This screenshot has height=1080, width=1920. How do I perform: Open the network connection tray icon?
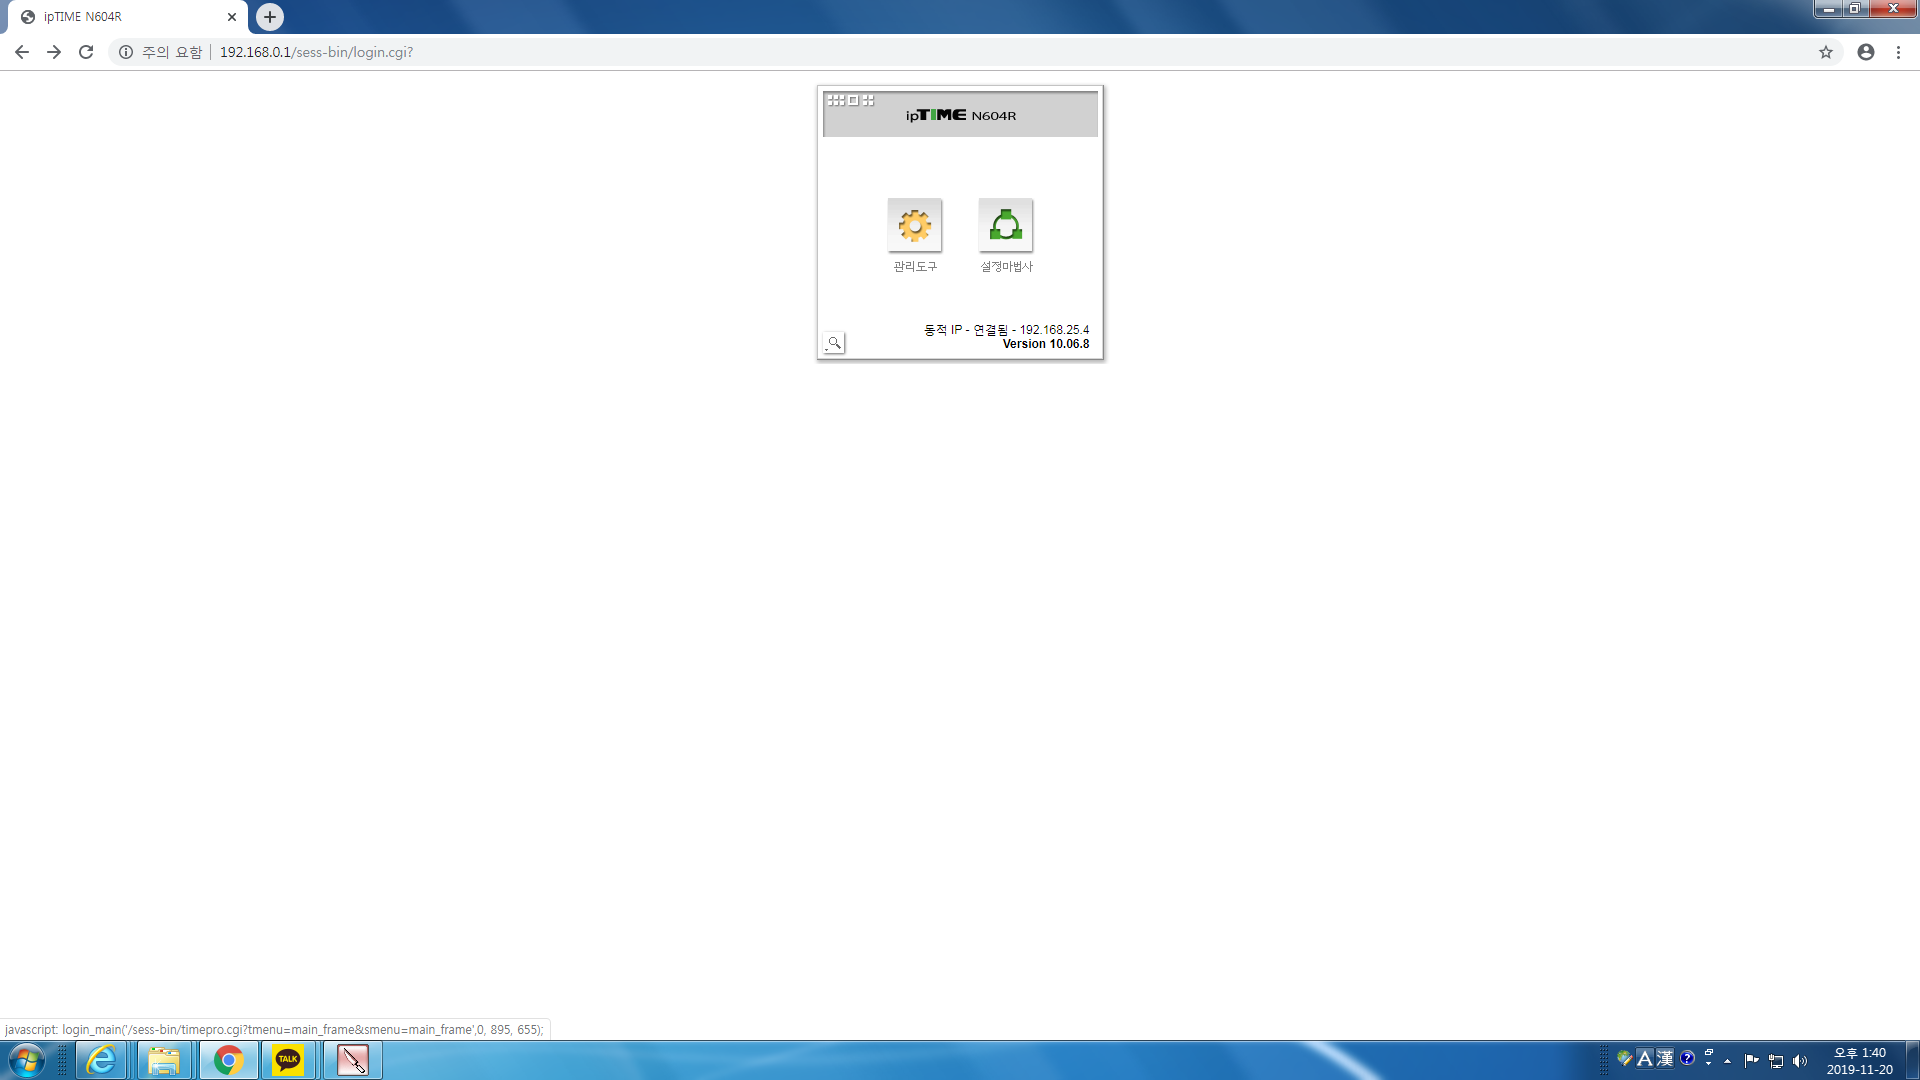[1776, 1060]
